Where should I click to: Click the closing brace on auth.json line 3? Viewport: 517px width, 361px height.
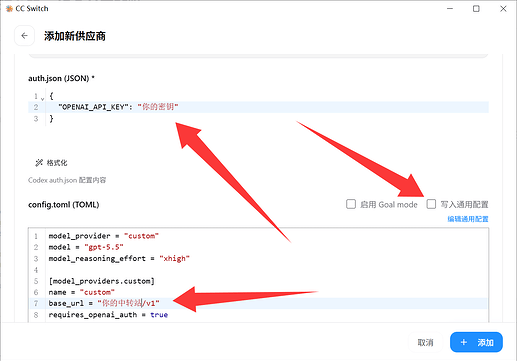pos(51,119)
